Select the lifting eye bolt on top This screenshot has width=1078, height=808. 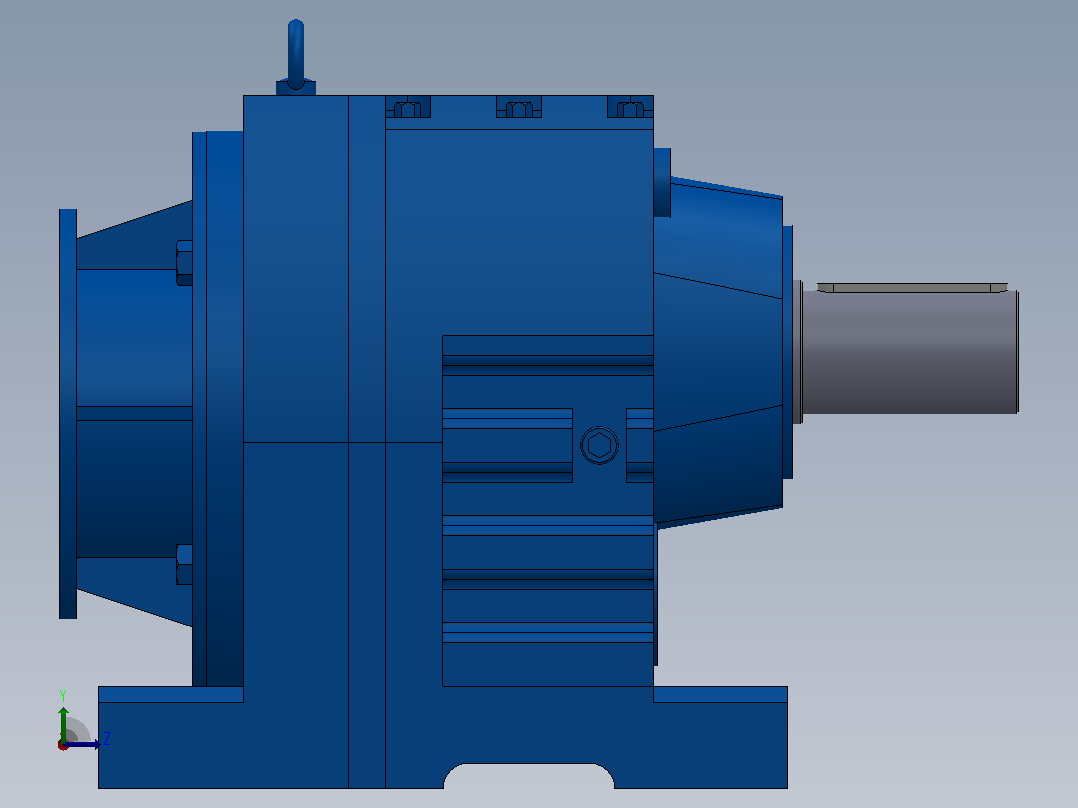pyautogui.click(x=296, y=57)
